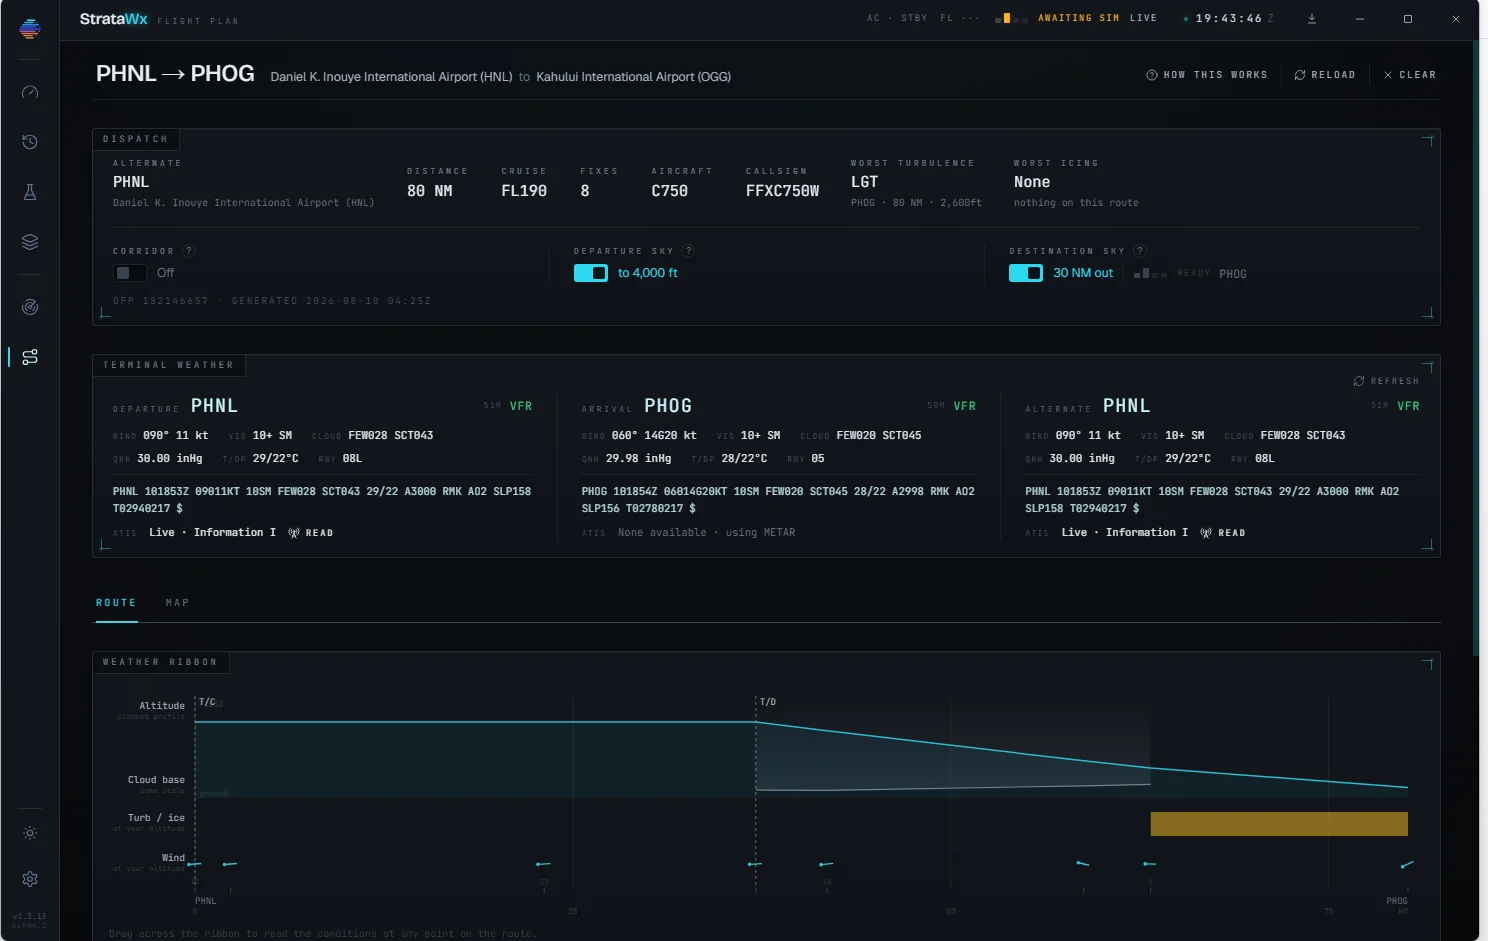Select the ROUTE tab
The image size is (1488, 941).
[x=116, y=603]
